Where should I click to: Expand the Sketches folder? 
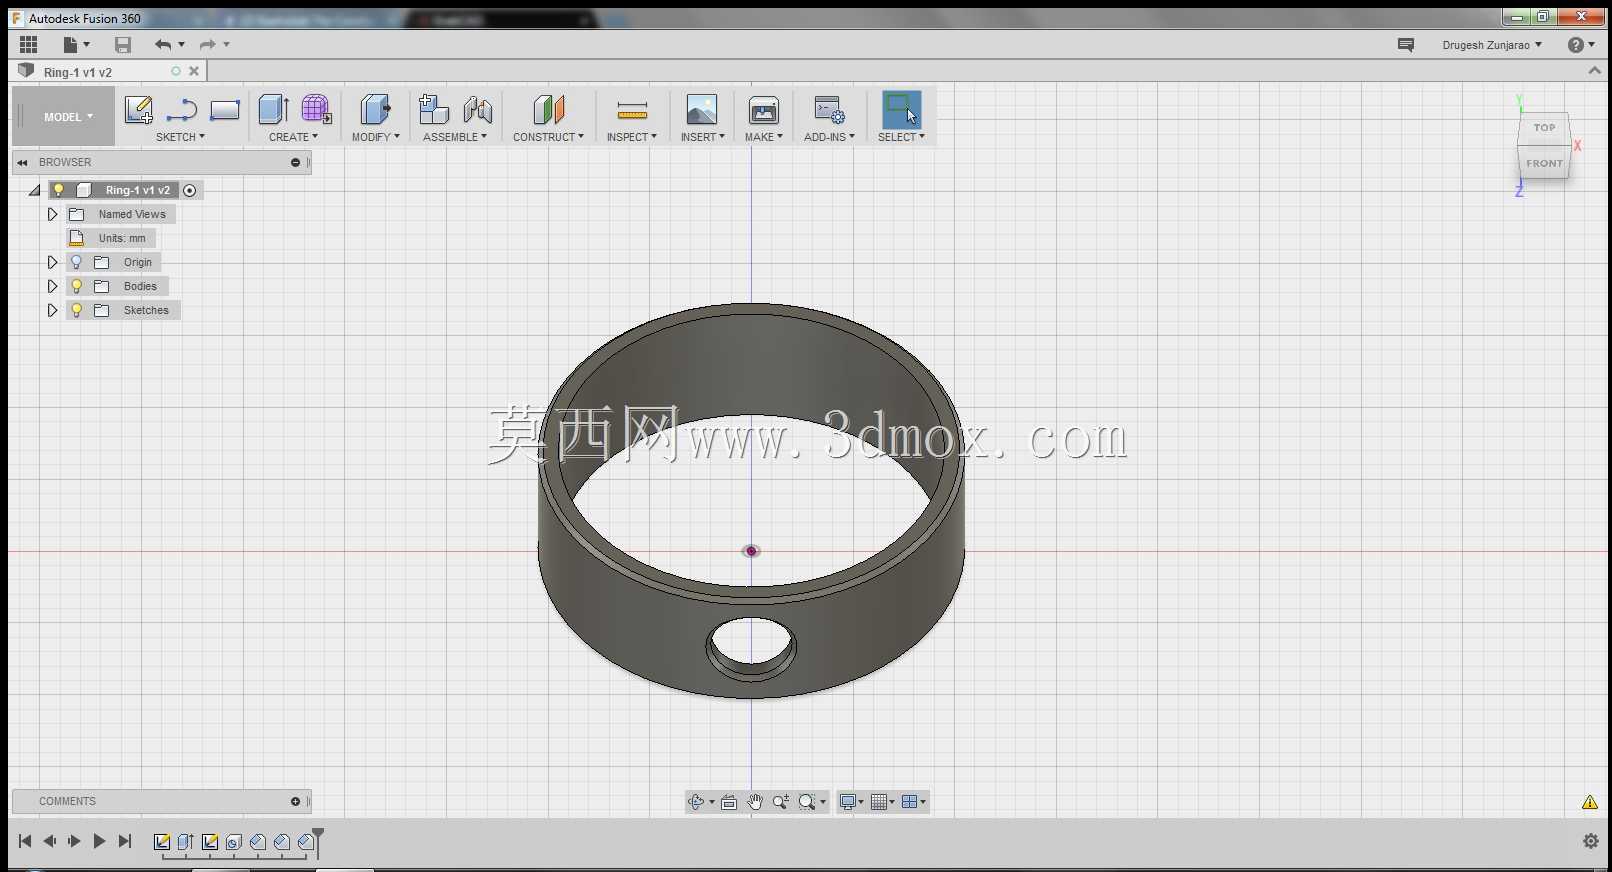click(x=53, y=310)
